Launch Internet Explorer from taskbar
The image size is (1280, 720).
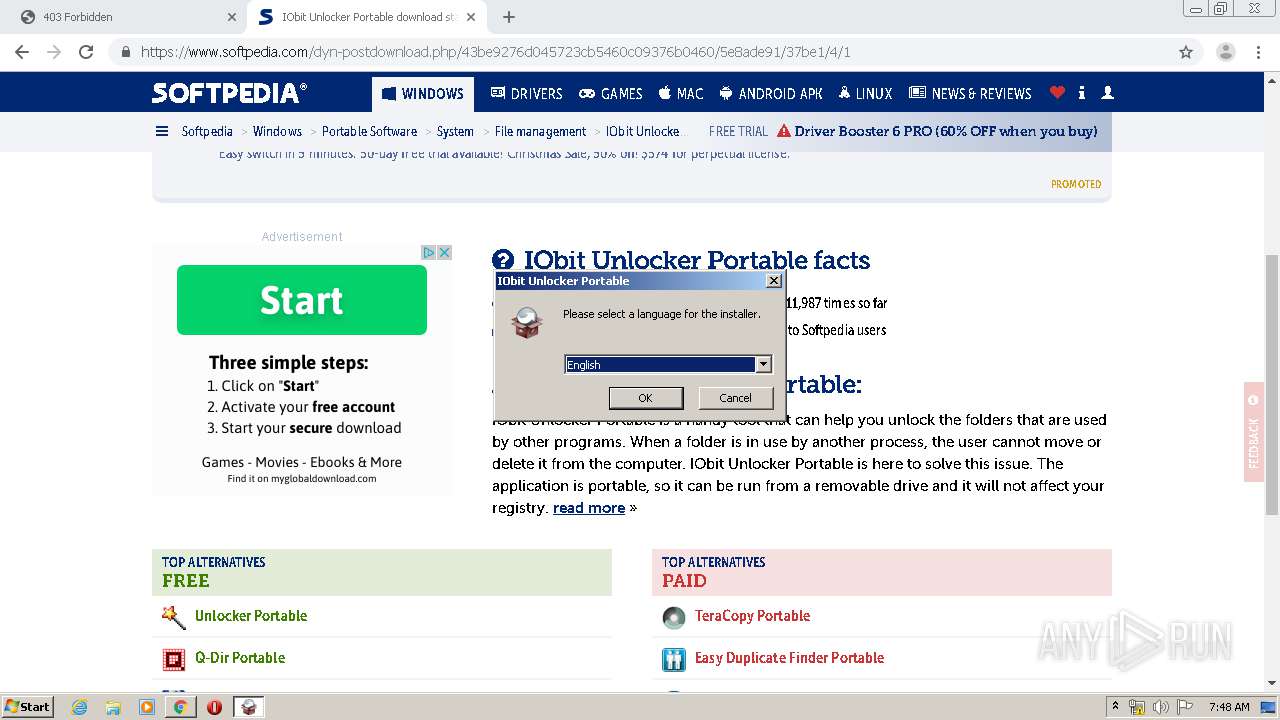(x=79, y=707)
